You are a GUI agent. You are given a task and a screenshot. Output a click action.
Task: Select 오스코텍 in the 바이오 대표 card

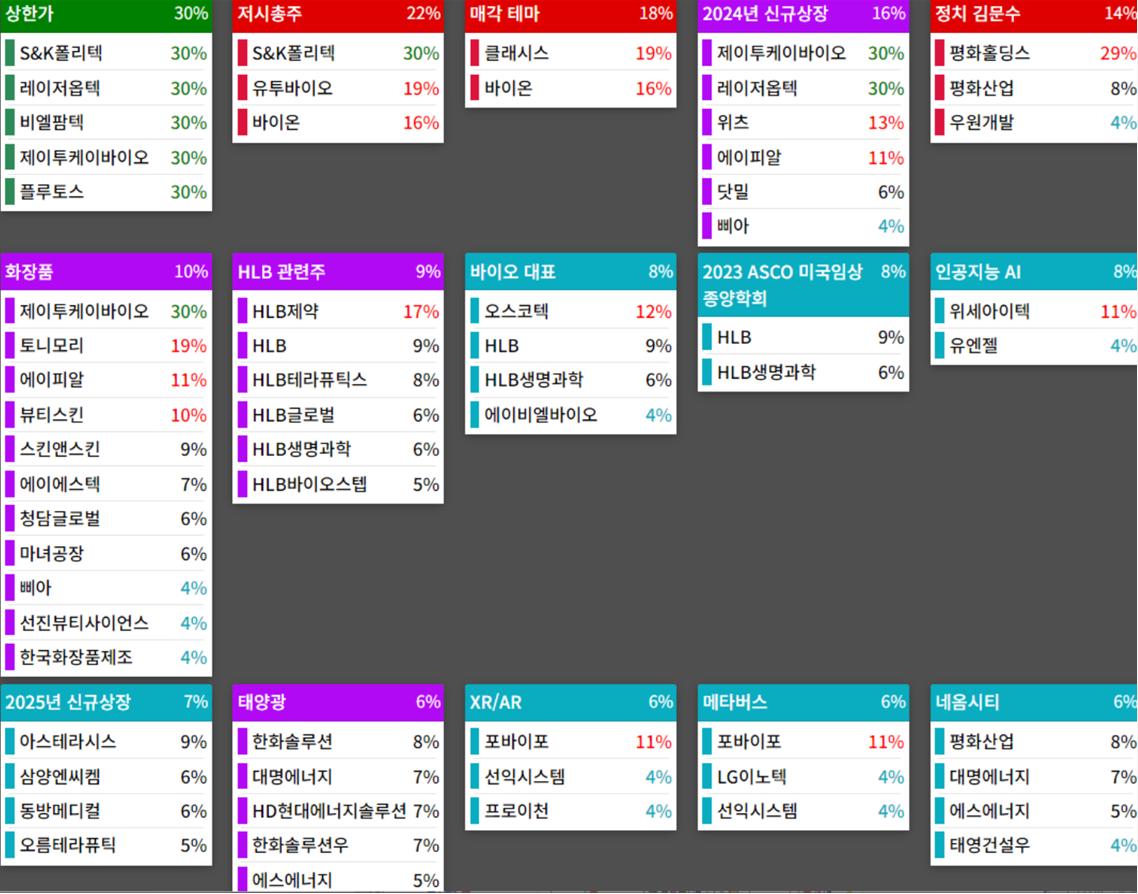point(570,311)
